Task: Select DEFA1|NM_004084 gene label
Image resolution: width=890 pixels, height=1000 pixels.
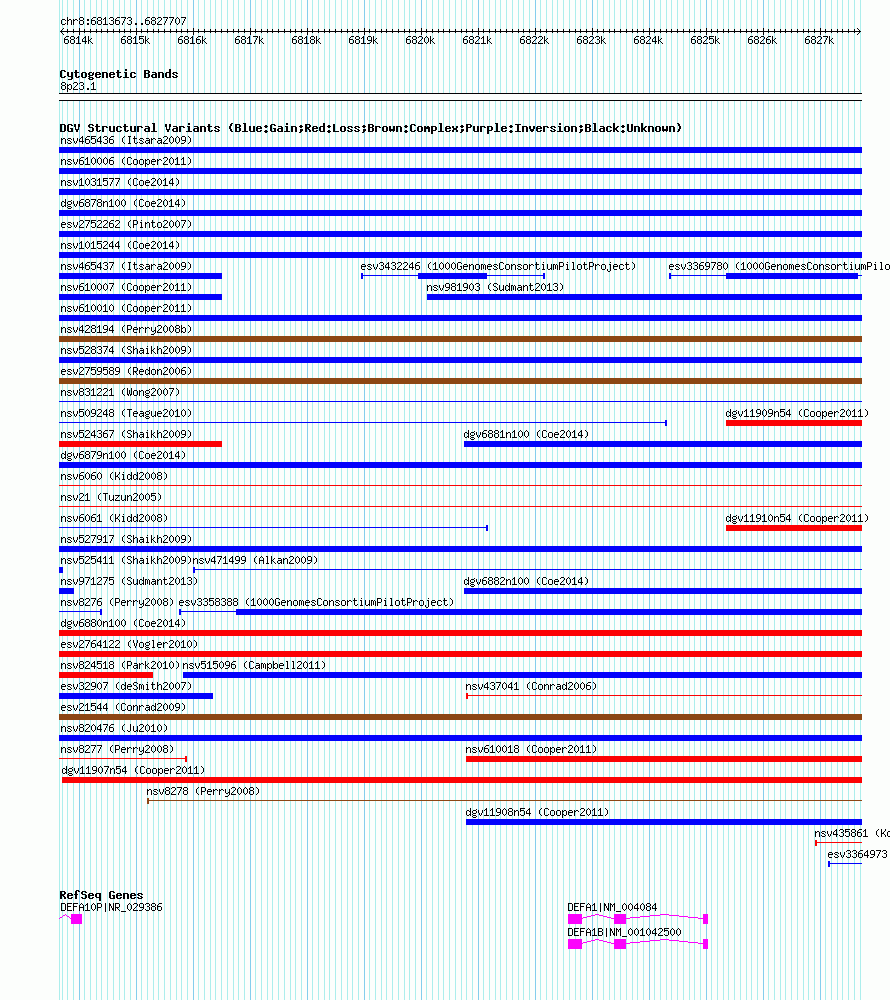Action: coord(613,909)
